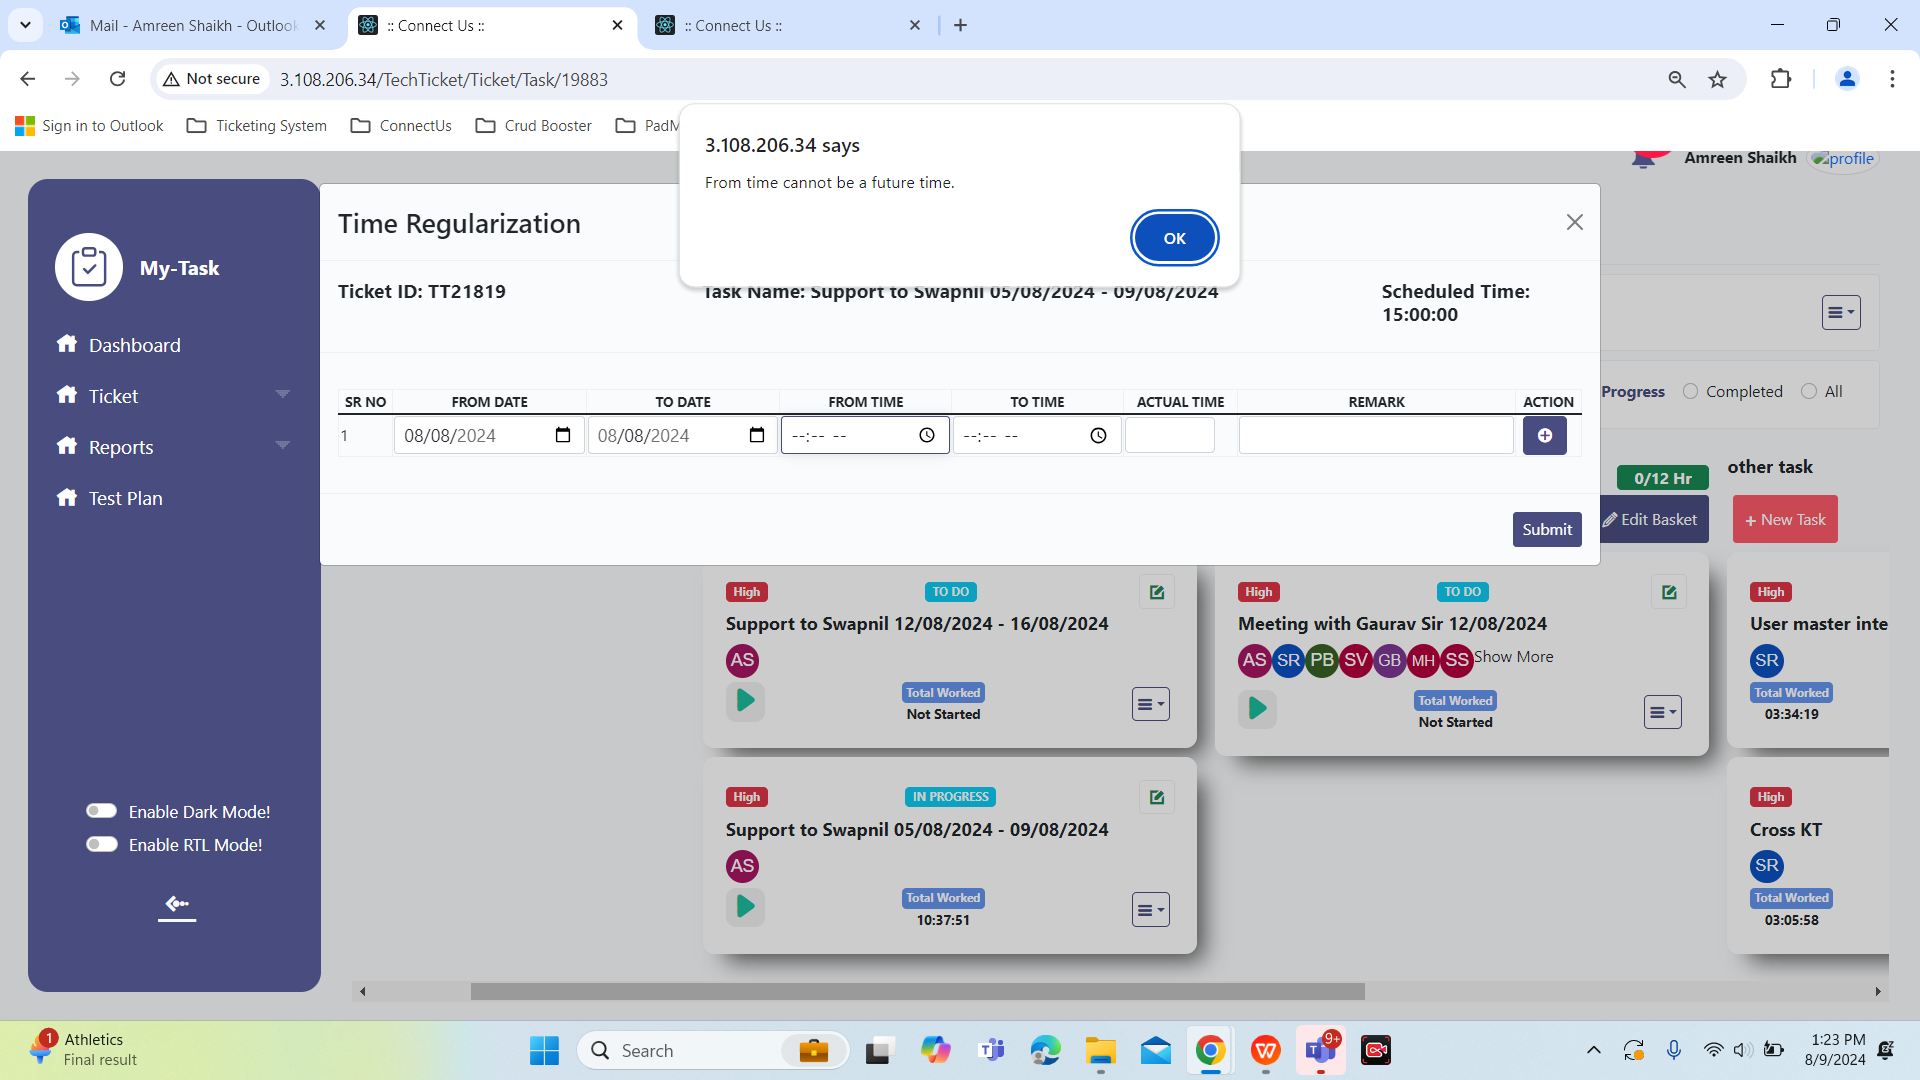Open Test Plan in the sidebar
This screenshot has height=1080, width=1920.
click(125, 498)
